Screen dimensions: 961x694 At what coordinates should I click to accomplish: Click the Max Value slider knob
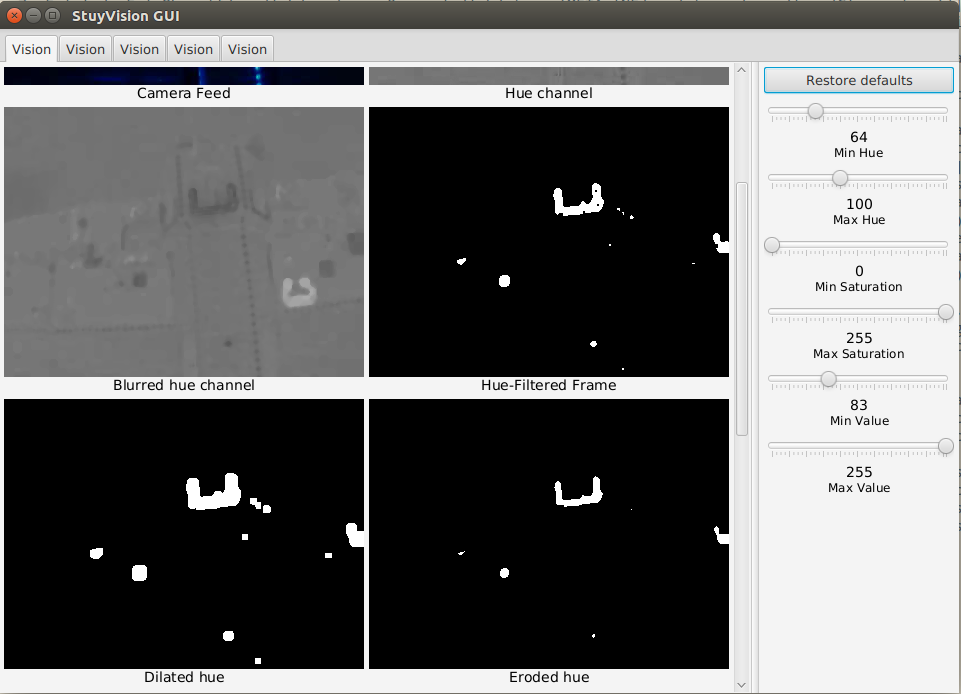click(946, 446)
